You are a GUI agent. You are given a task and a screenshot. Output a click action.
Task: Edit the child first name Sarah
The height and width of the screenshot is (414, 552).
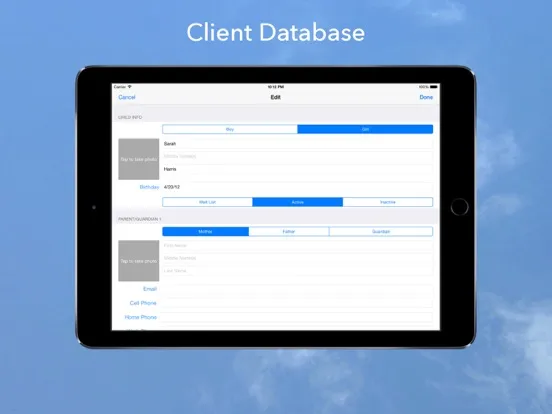[x=297, y=144]
